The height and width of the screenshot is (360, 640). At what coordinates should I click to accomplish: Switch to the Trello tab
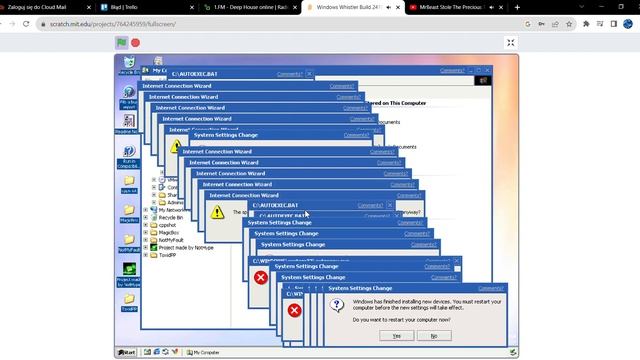pos(147,7)
